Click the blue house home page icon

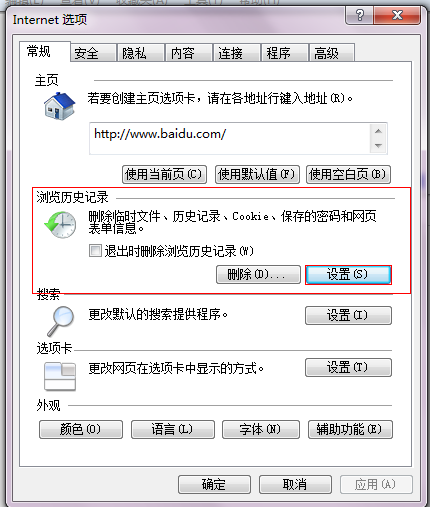[60, 106]
